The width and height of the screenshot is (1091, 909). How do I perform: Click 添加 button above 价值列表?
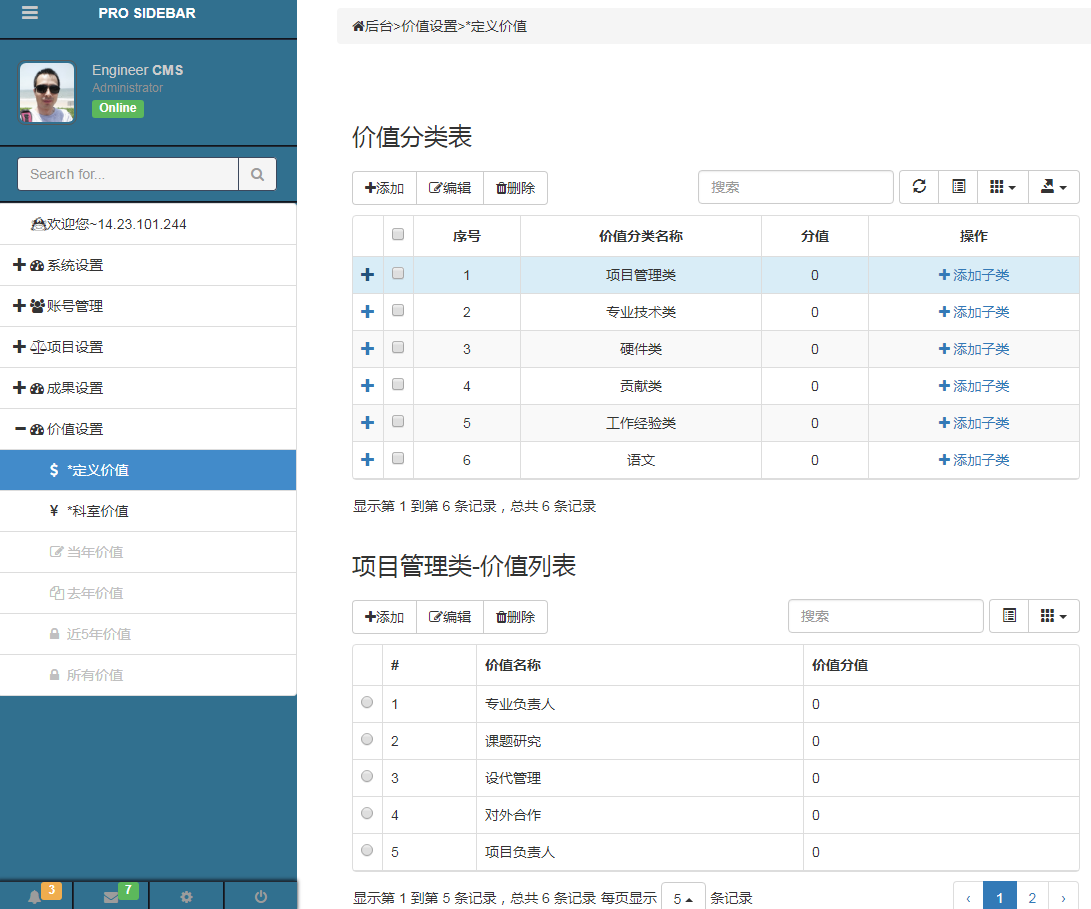point(385,617)
